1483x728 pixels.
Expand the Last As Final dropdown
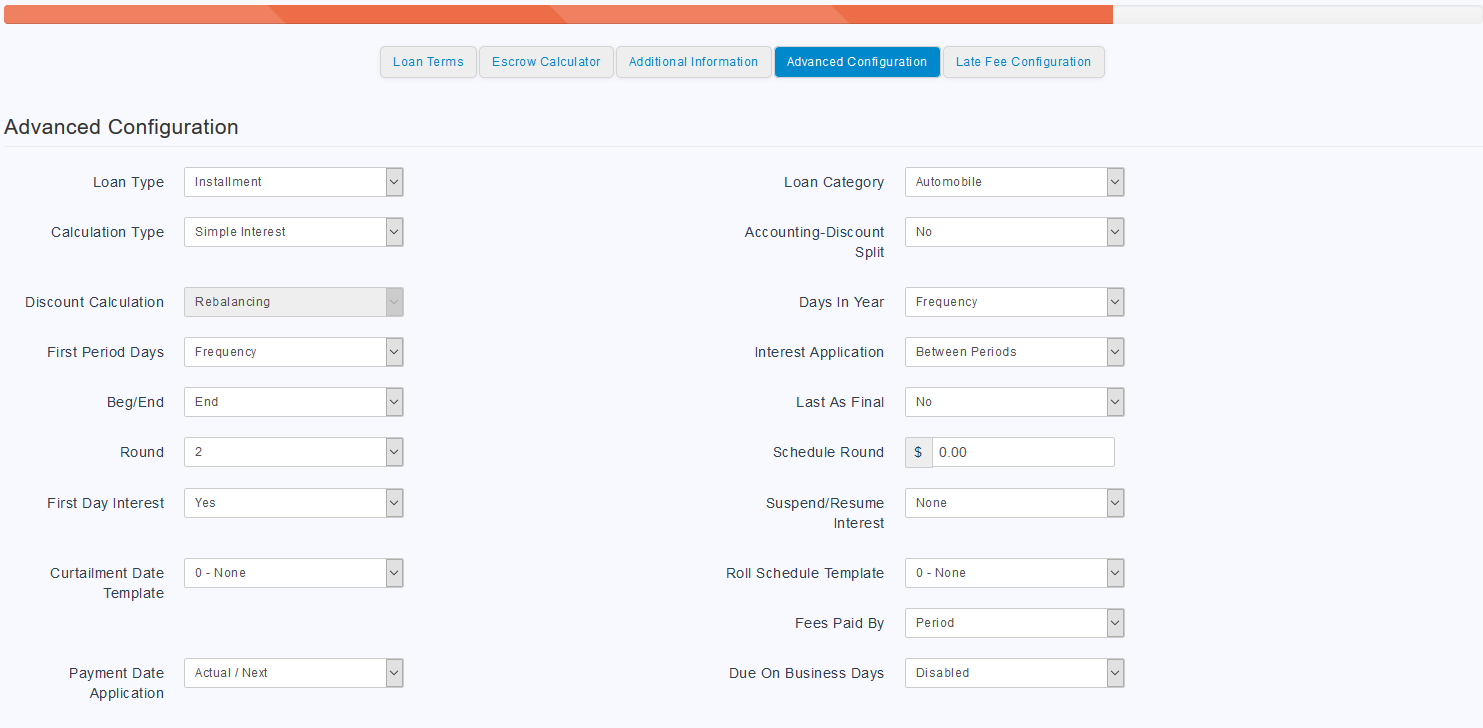[1014, 402]
